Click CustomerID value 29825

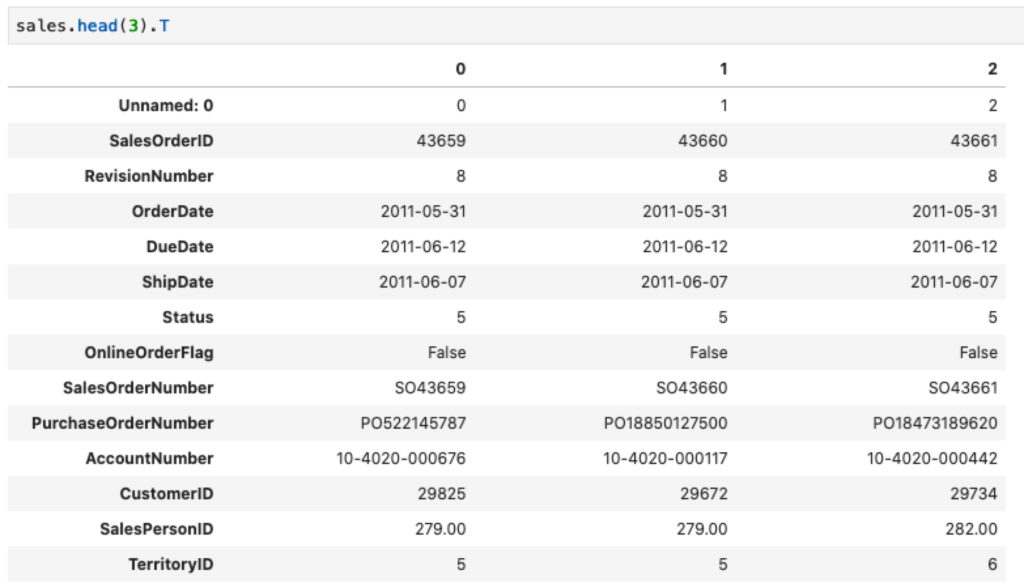coord(441,494)
